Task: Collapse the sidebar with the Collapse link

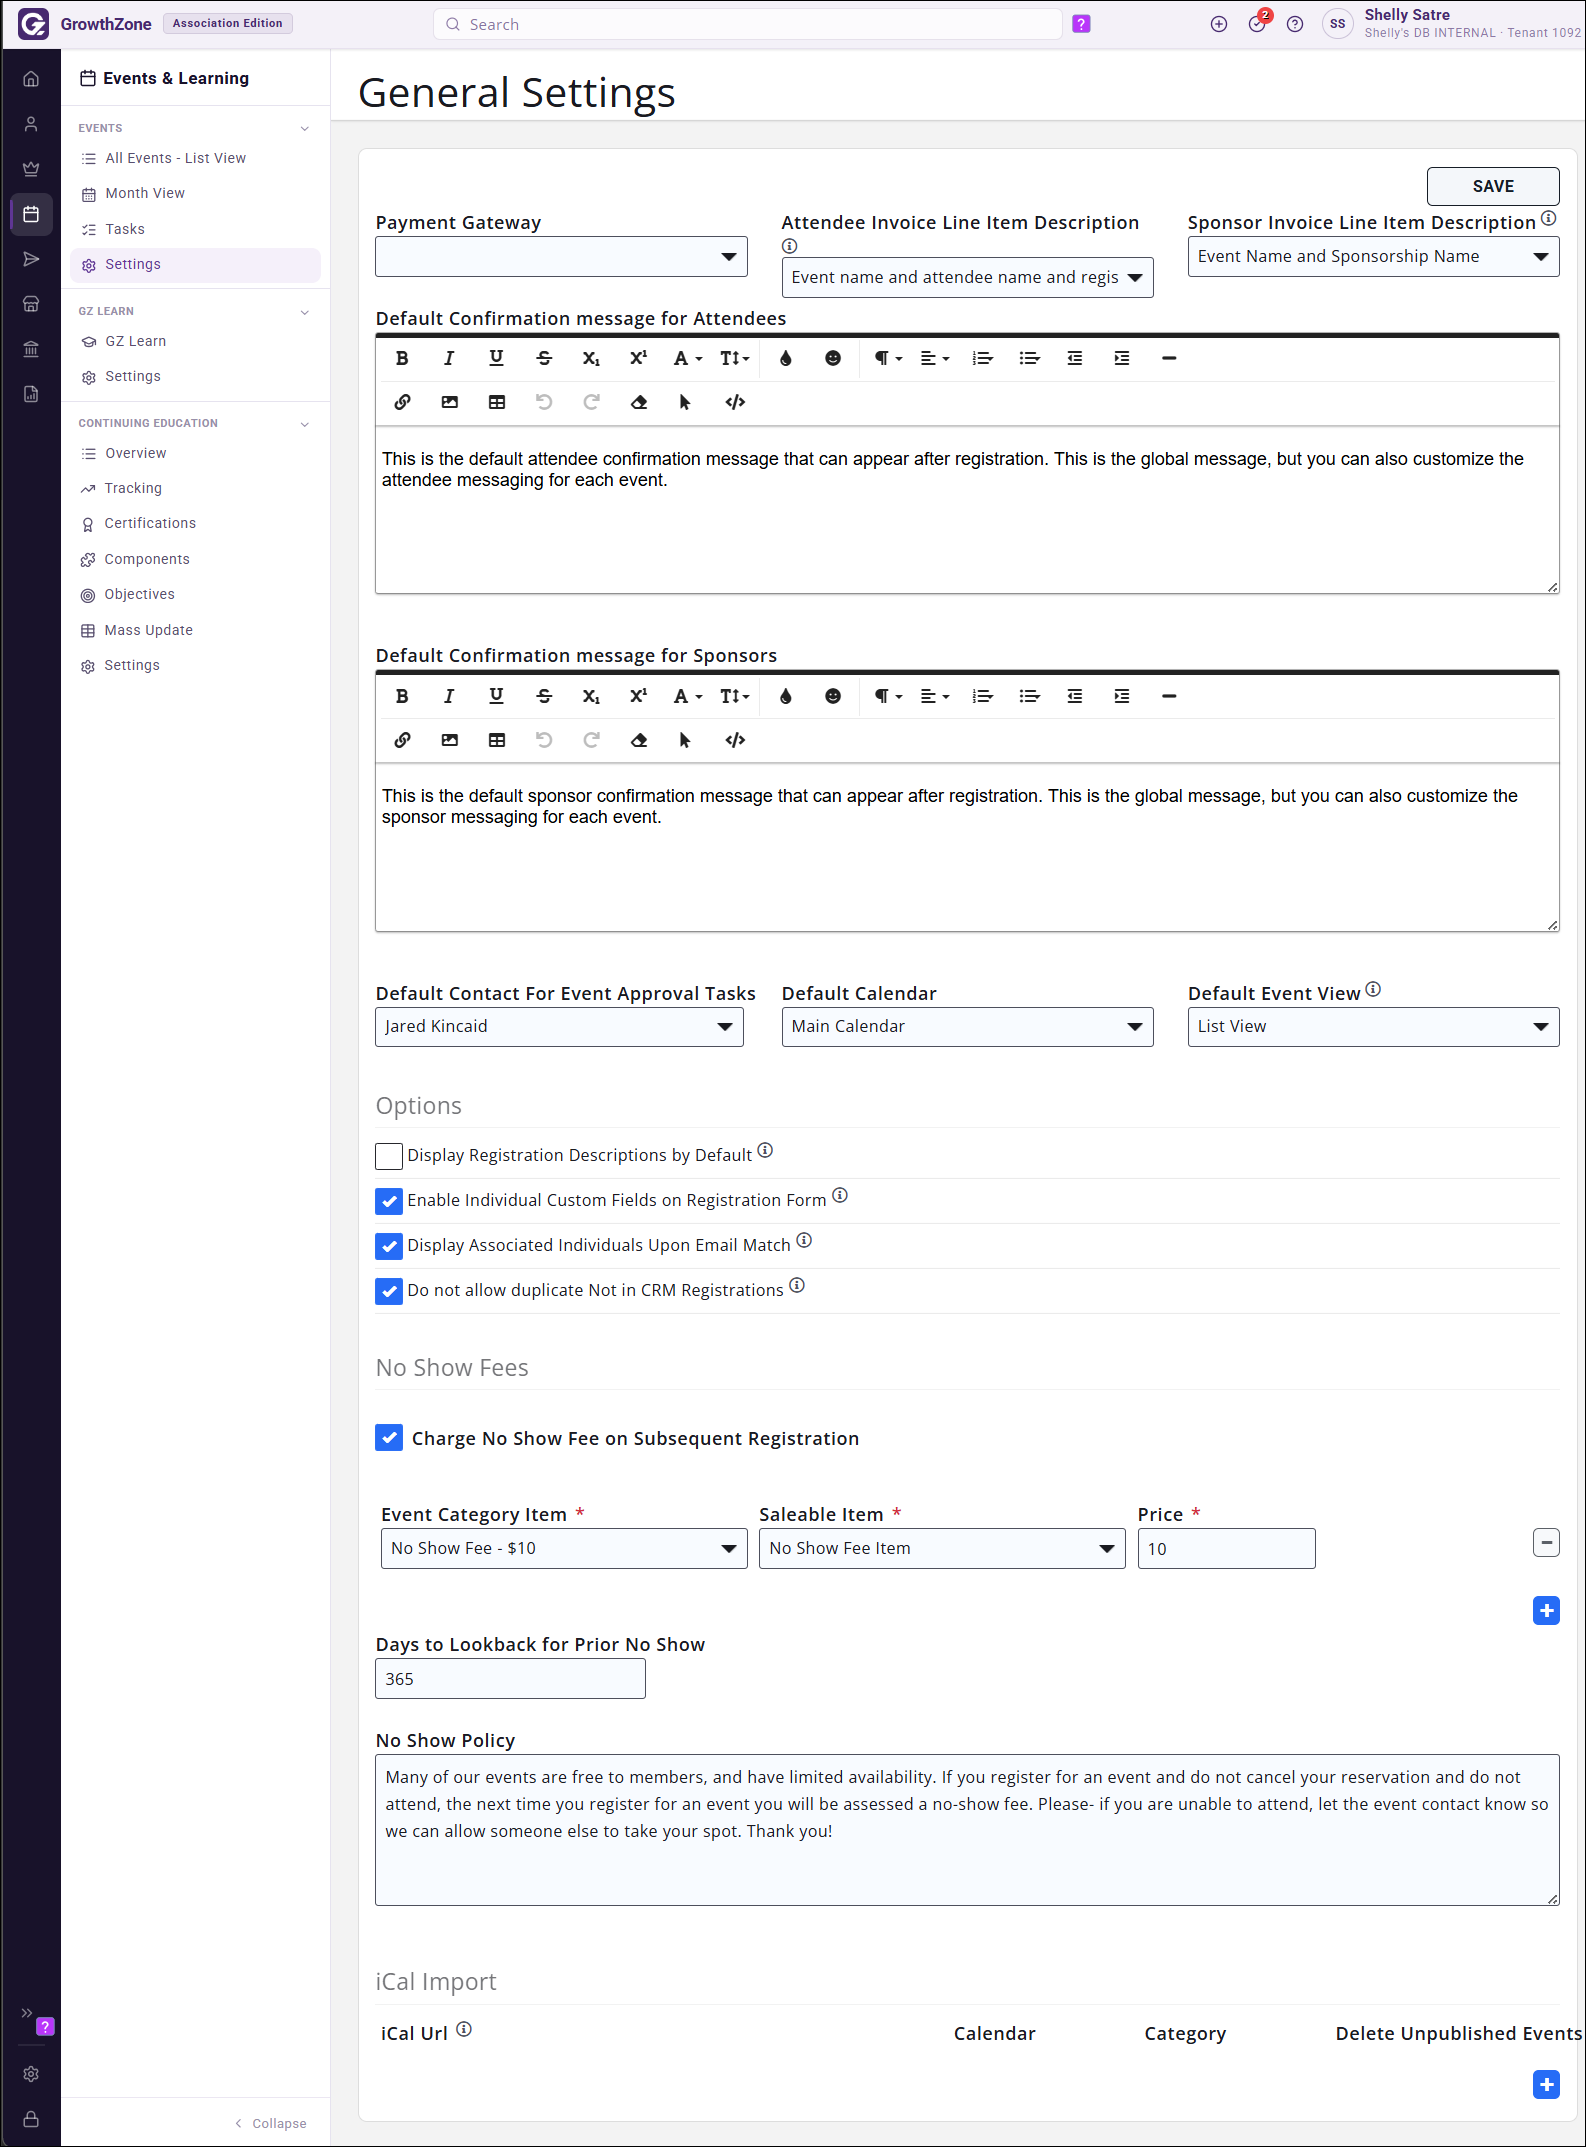Action: click(271, 2123)
